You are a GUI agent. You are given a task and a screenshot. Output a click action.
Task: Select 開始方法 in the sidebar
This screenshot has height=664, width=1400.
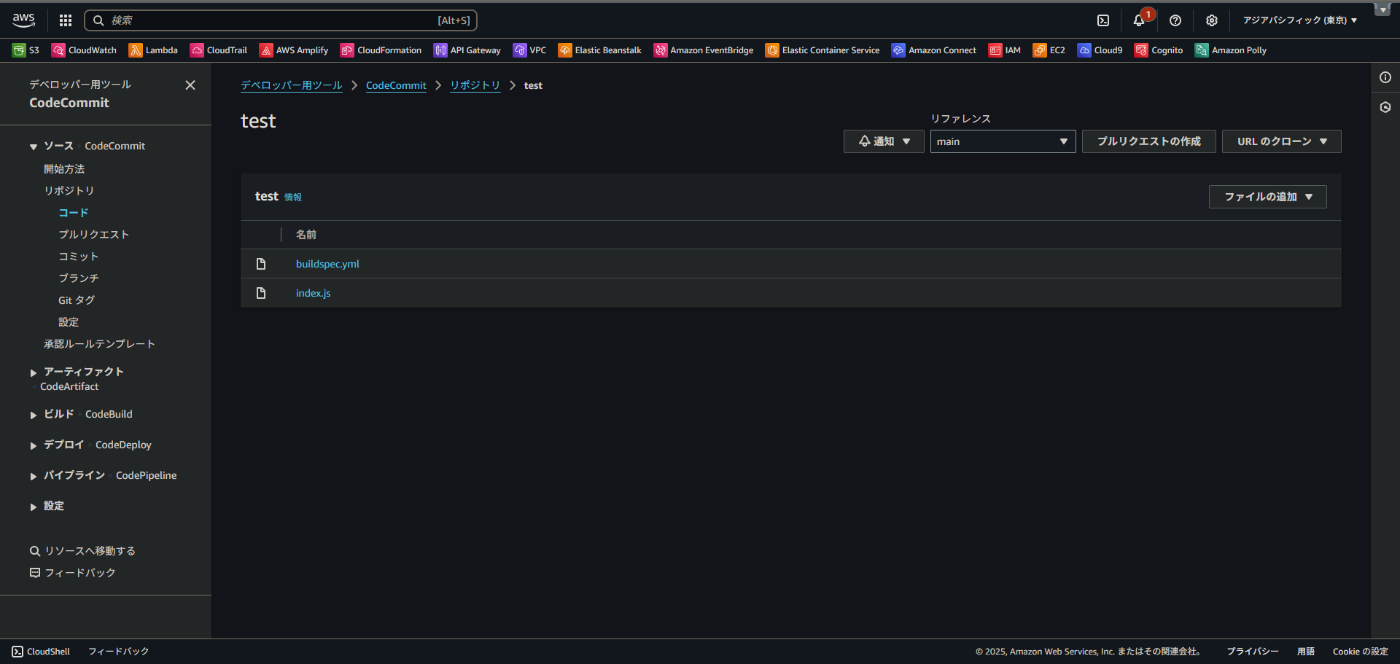(x=64, y=169)
